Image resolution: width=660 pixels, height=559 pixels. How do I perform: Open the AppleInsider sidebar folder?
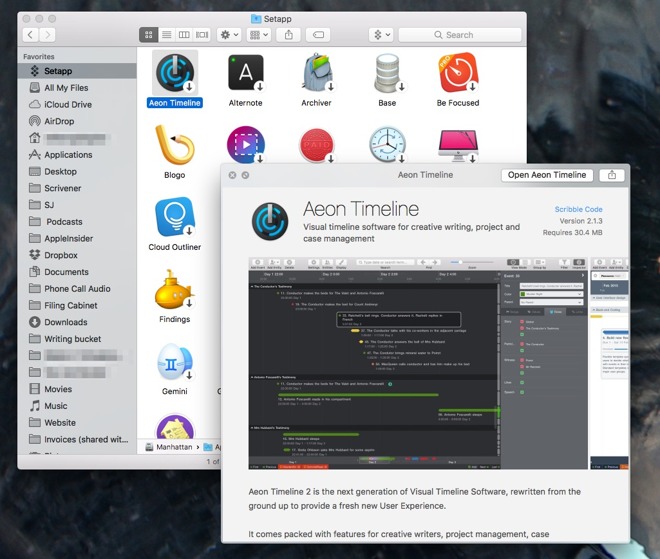[77, 239]
